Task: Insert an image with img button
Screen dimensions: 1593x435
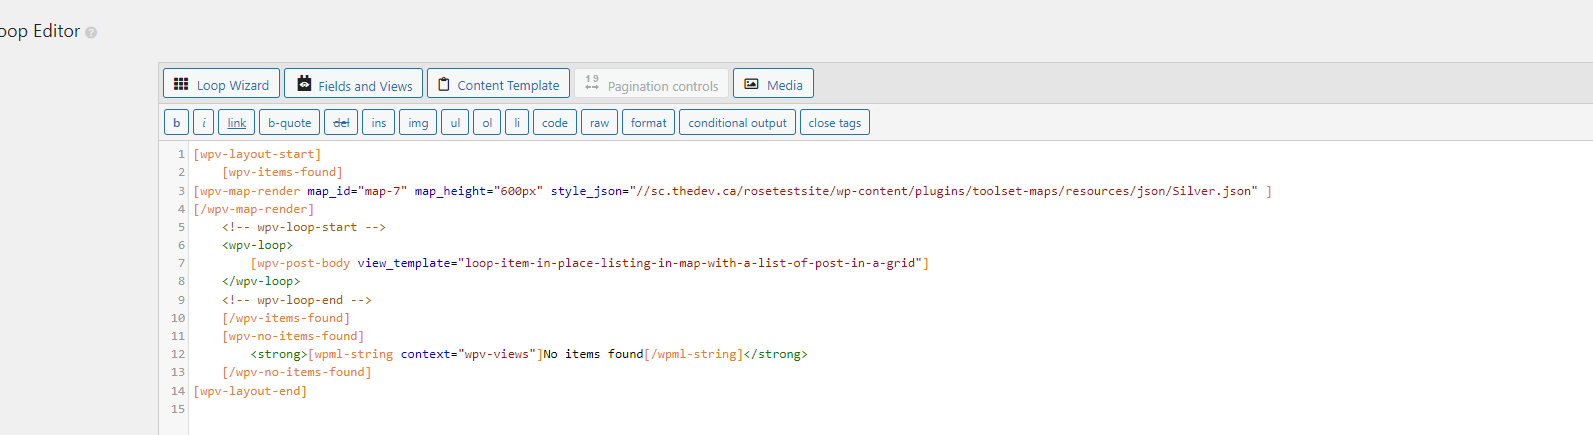Action: [x=418, y=122]
